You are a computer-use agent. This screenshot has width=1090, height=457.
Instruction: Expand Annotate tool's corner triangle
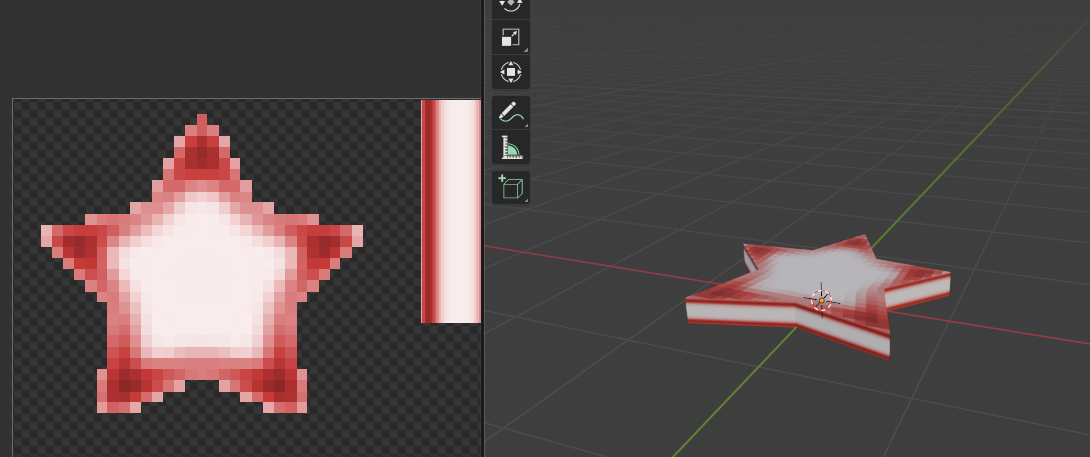[x=524, y=125]
